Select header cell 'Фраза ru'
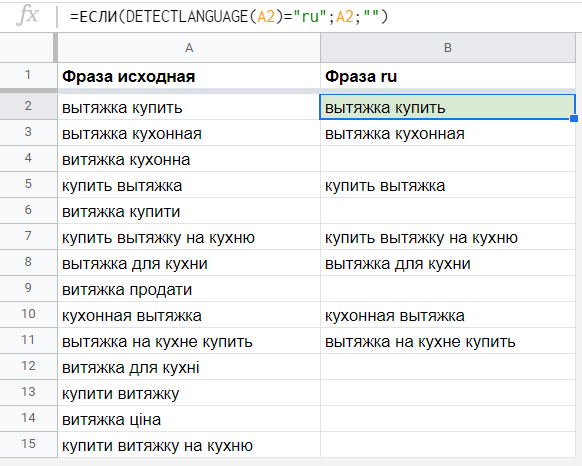The width and height of the screenshot is (582, 466). point(448,76)
